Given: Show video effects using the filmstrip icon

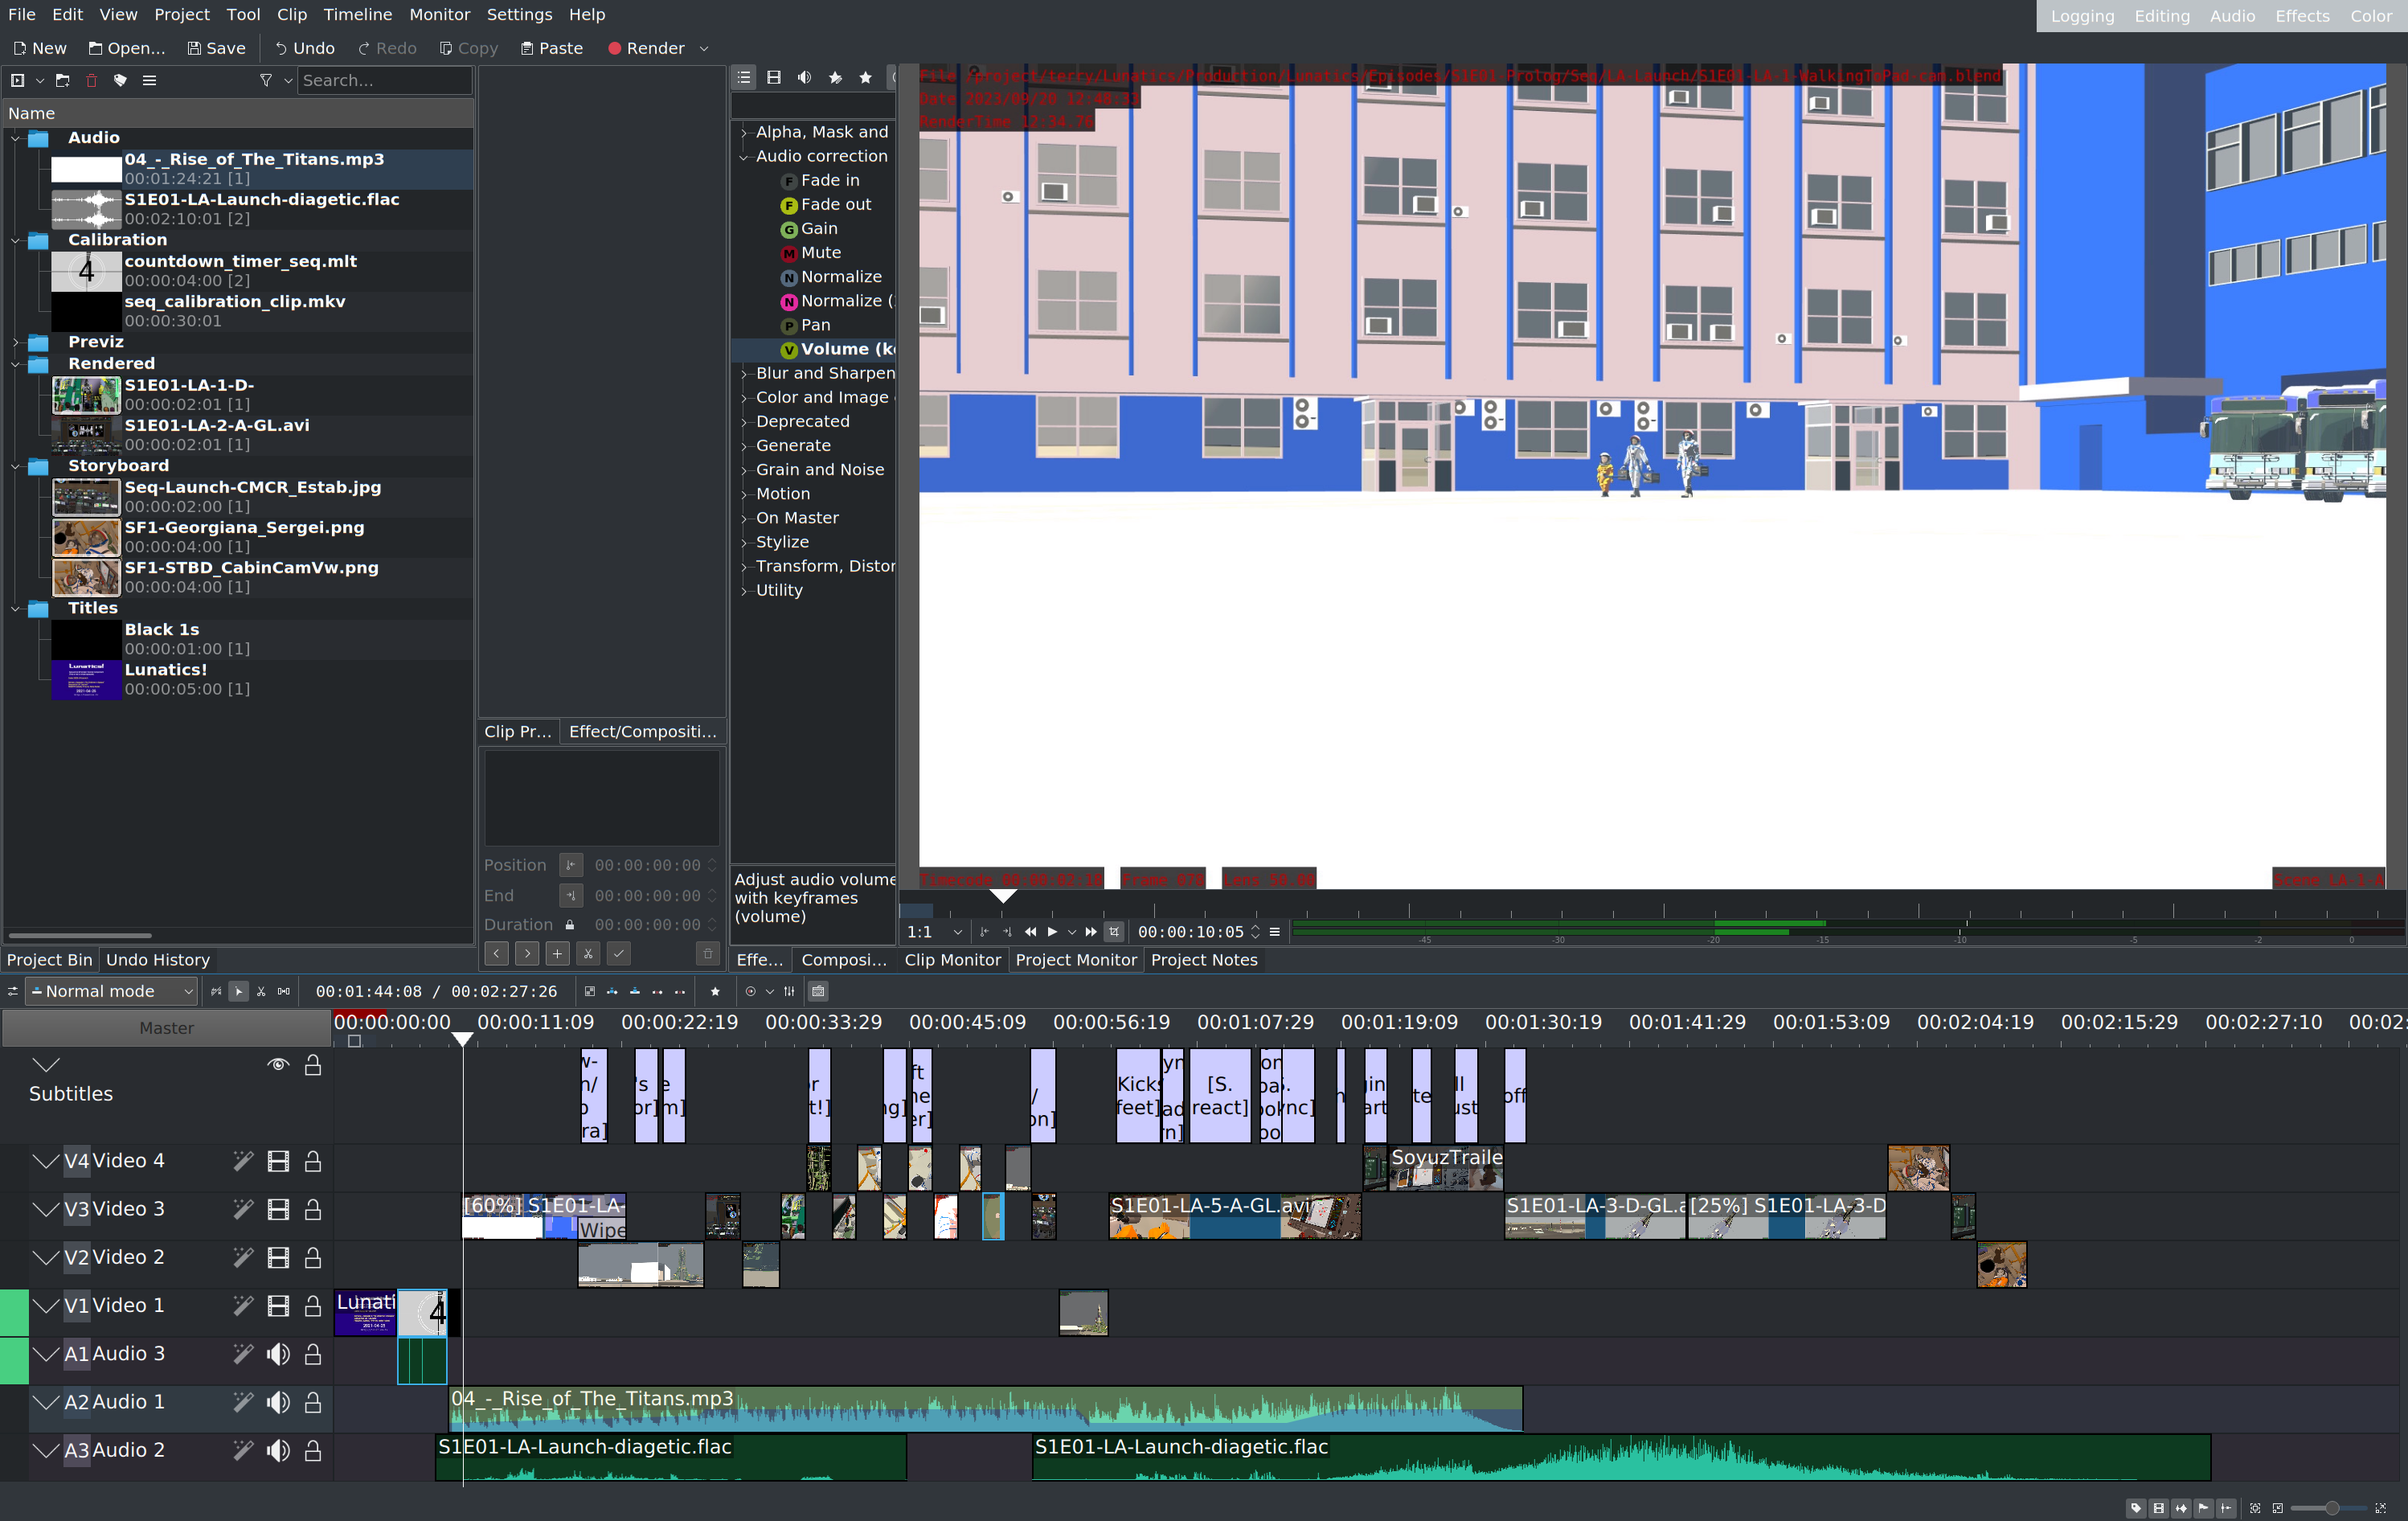Looking at the screenshot, I should (x=774, y=77).
